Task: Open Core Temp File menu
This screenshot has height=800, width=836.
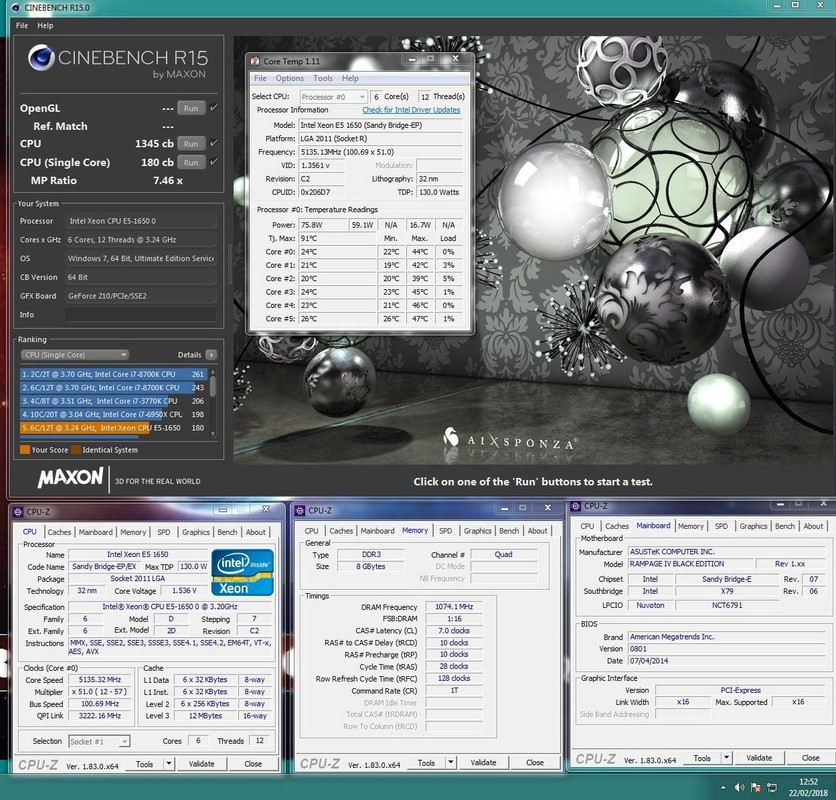Action: point(260,78)
